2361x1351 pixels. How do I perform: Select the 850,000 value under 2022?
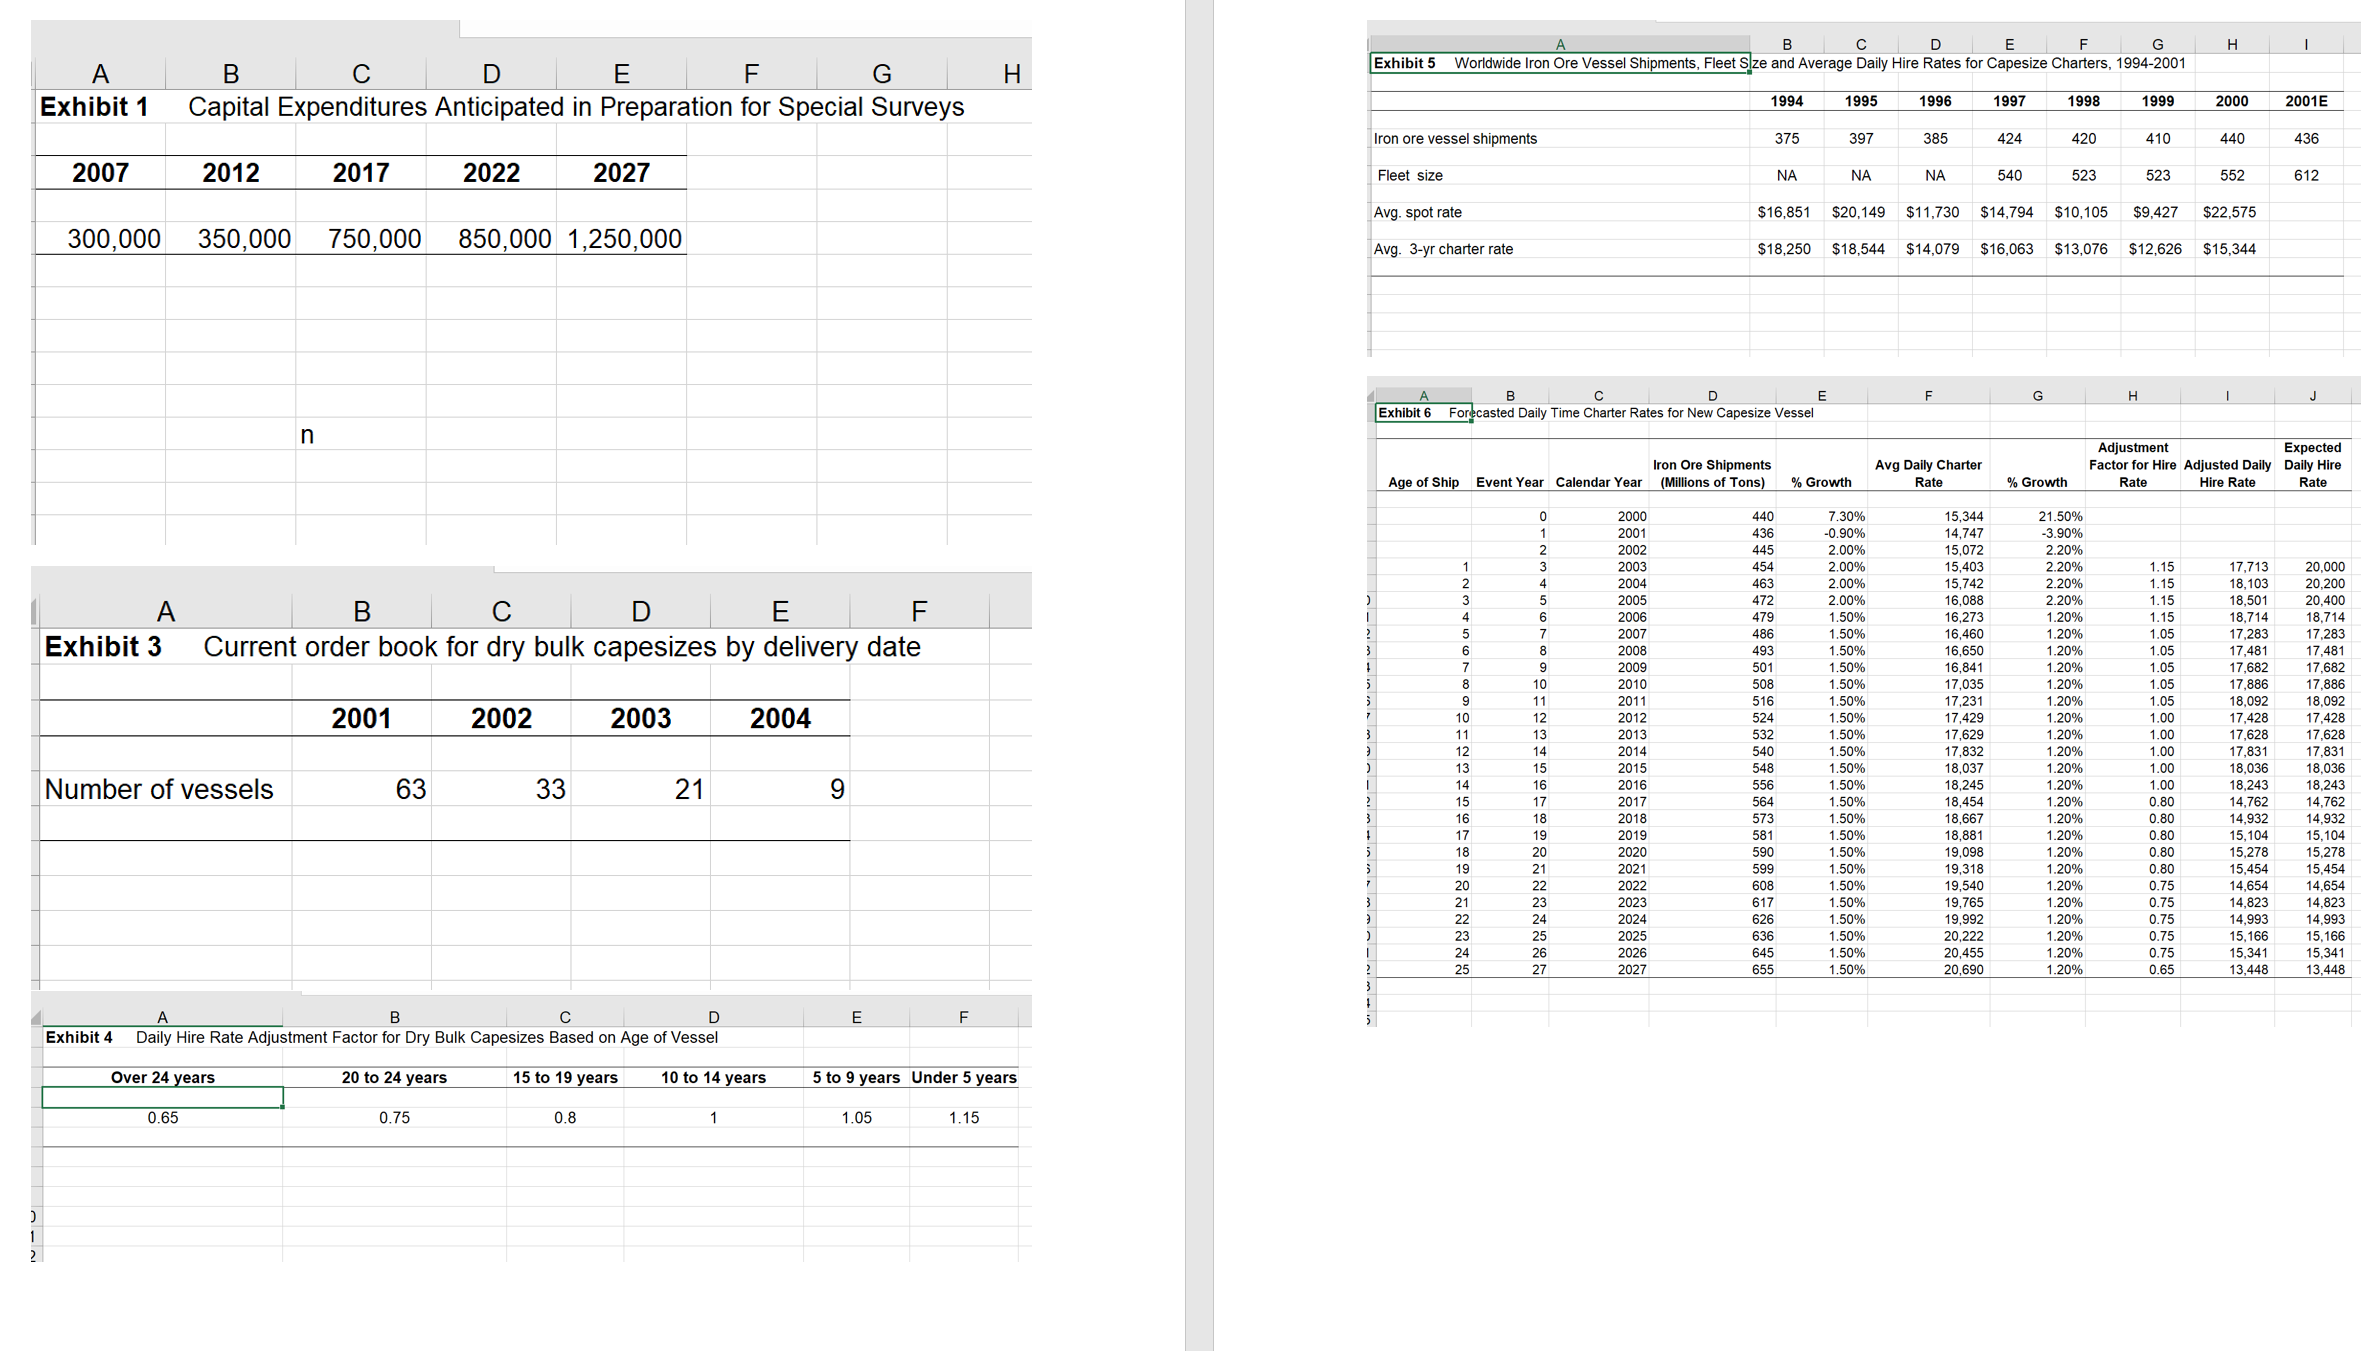505,239
